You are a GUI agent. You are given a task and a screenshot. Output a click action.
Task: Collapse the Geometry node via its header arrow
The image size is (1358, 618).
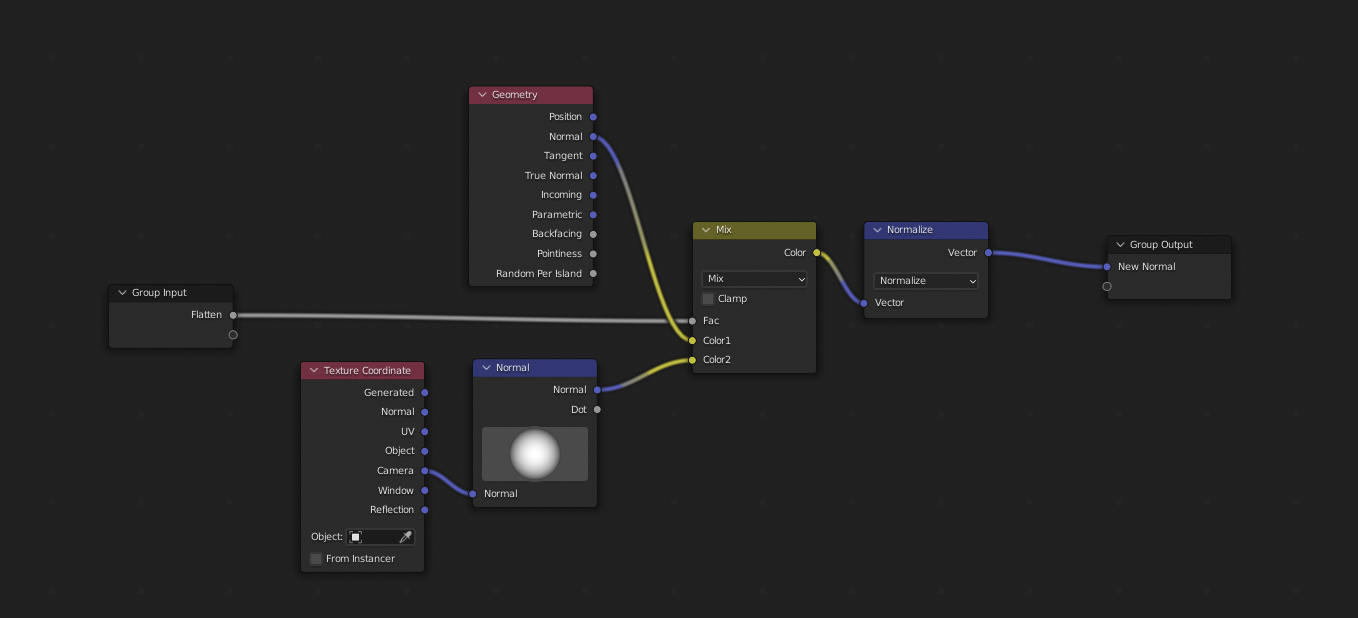pos(482,95)
